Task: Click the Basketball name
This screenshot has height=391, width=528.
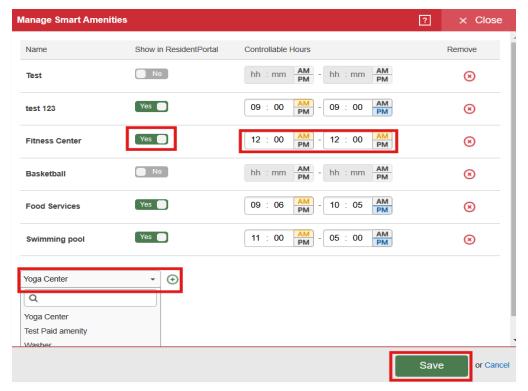Action: tap(46, 174)
